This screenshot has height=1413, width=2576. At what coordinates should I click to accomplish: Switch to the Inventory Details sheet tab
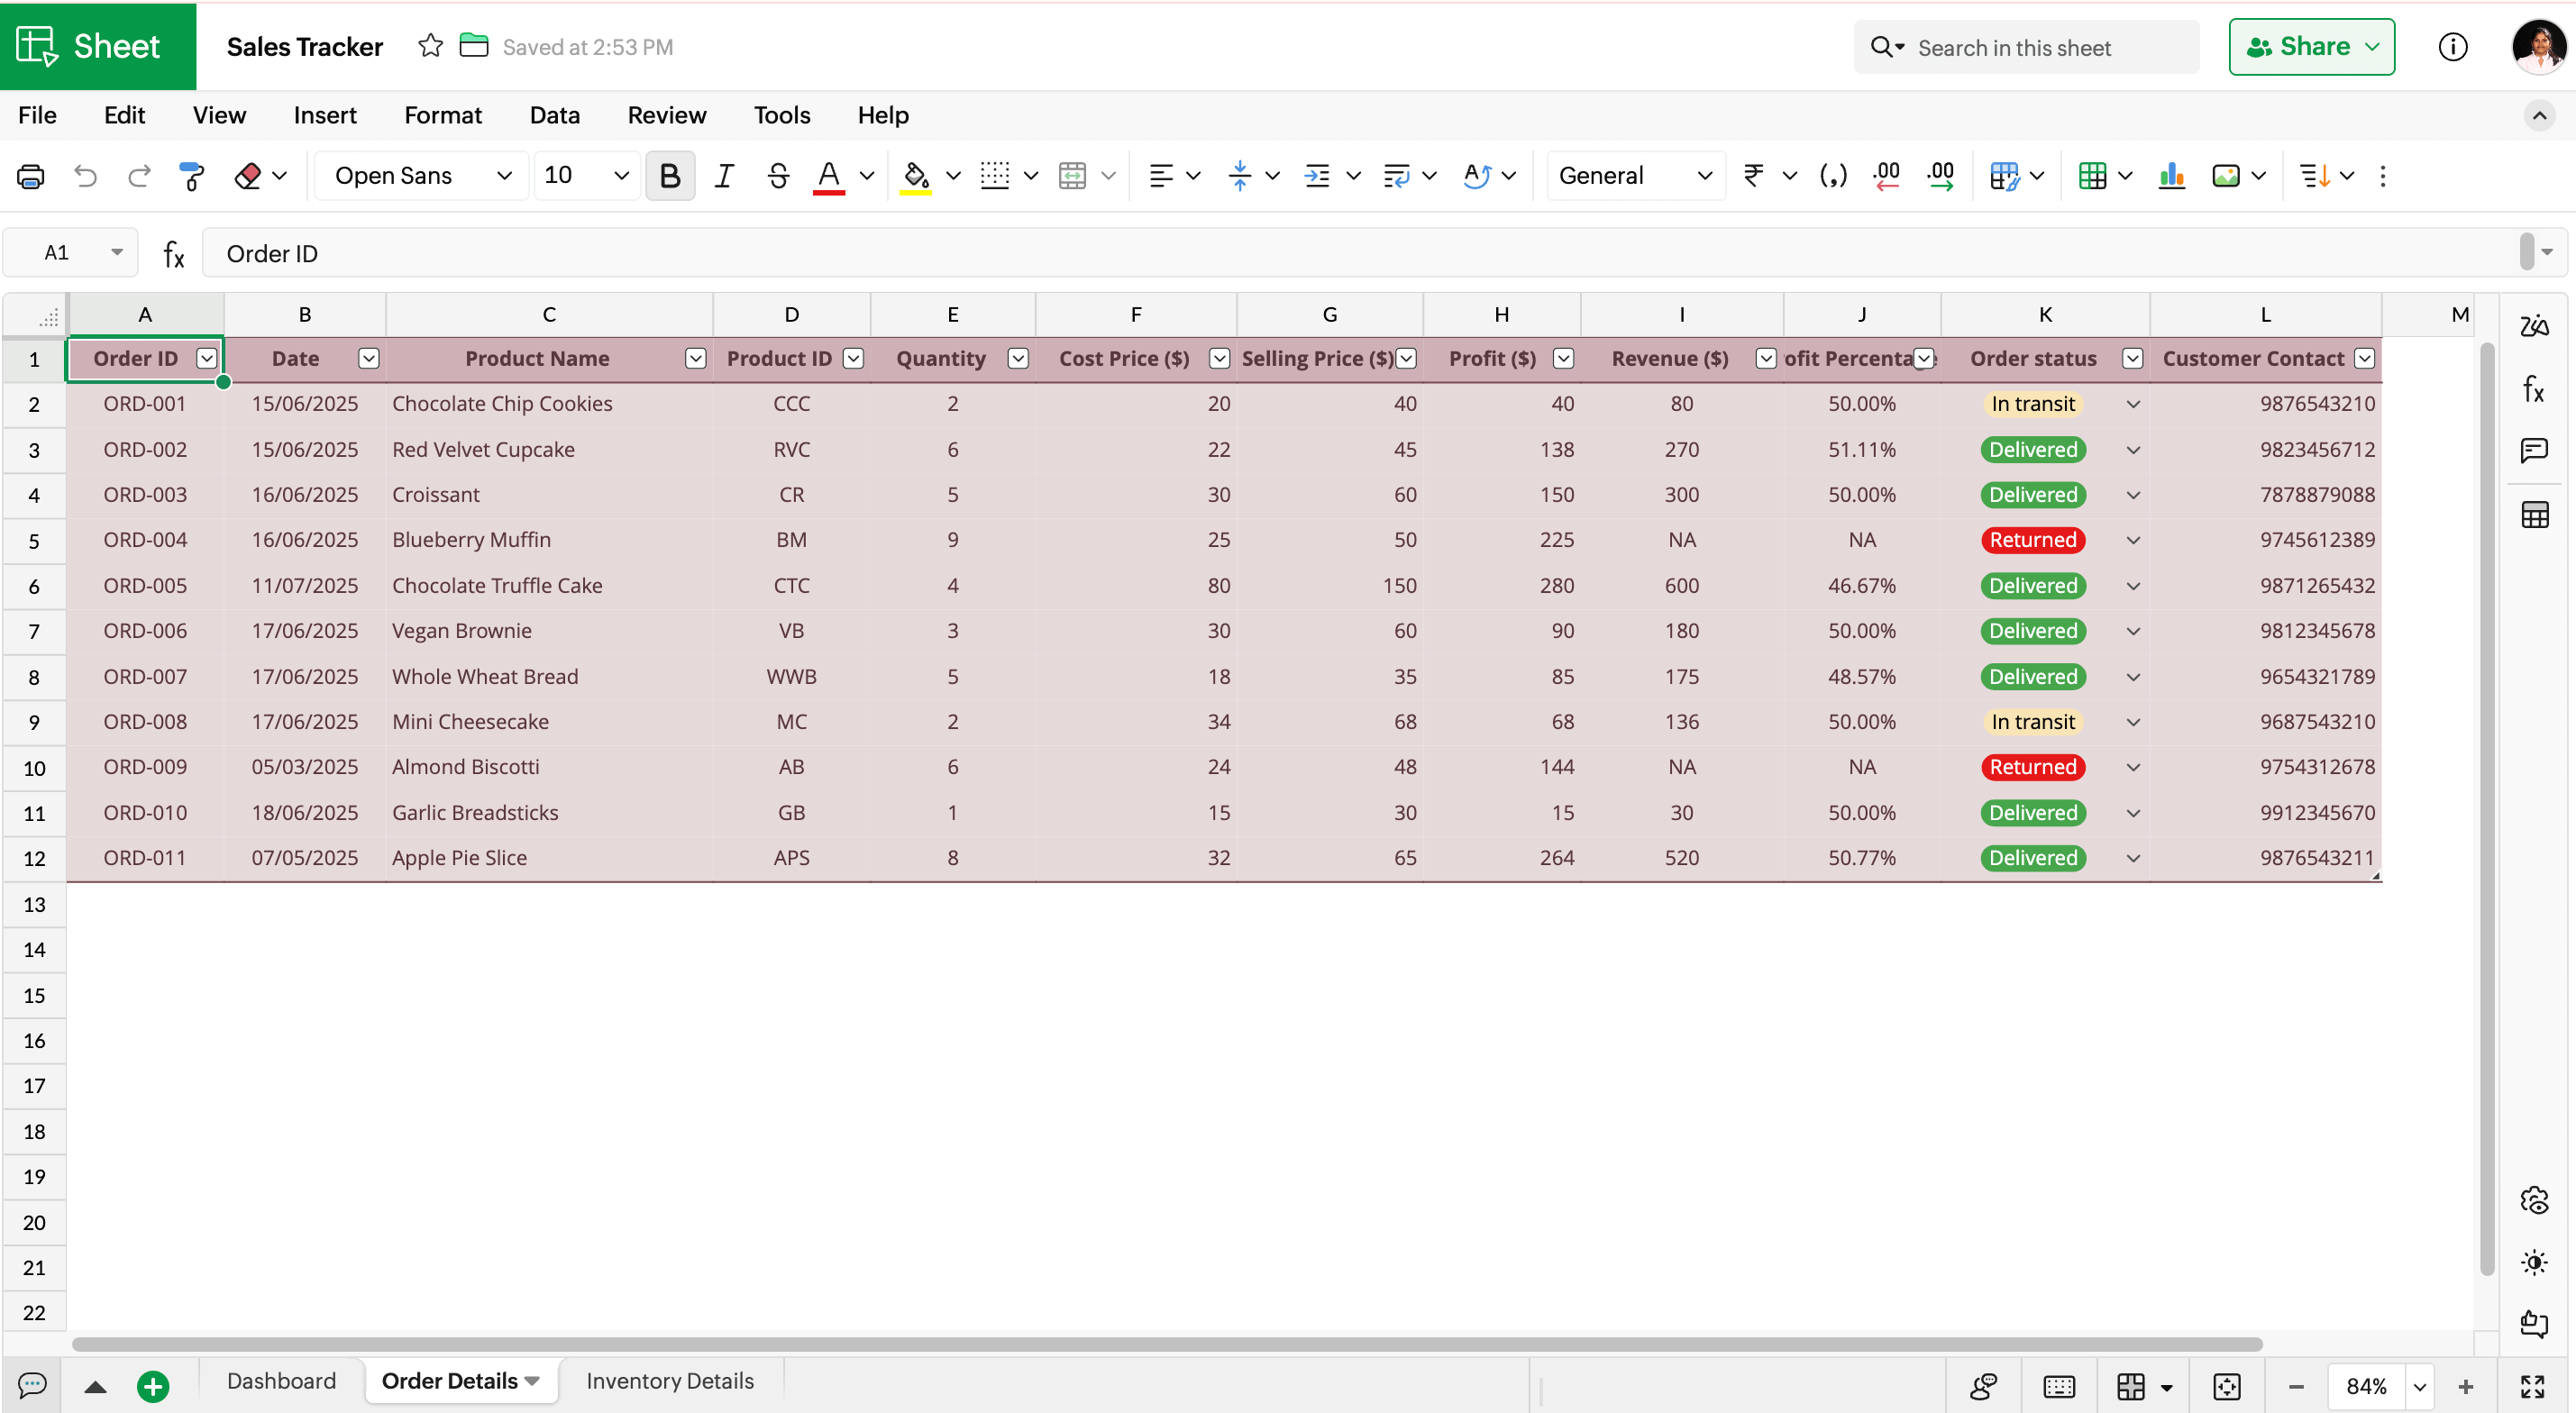point(669,1381)
